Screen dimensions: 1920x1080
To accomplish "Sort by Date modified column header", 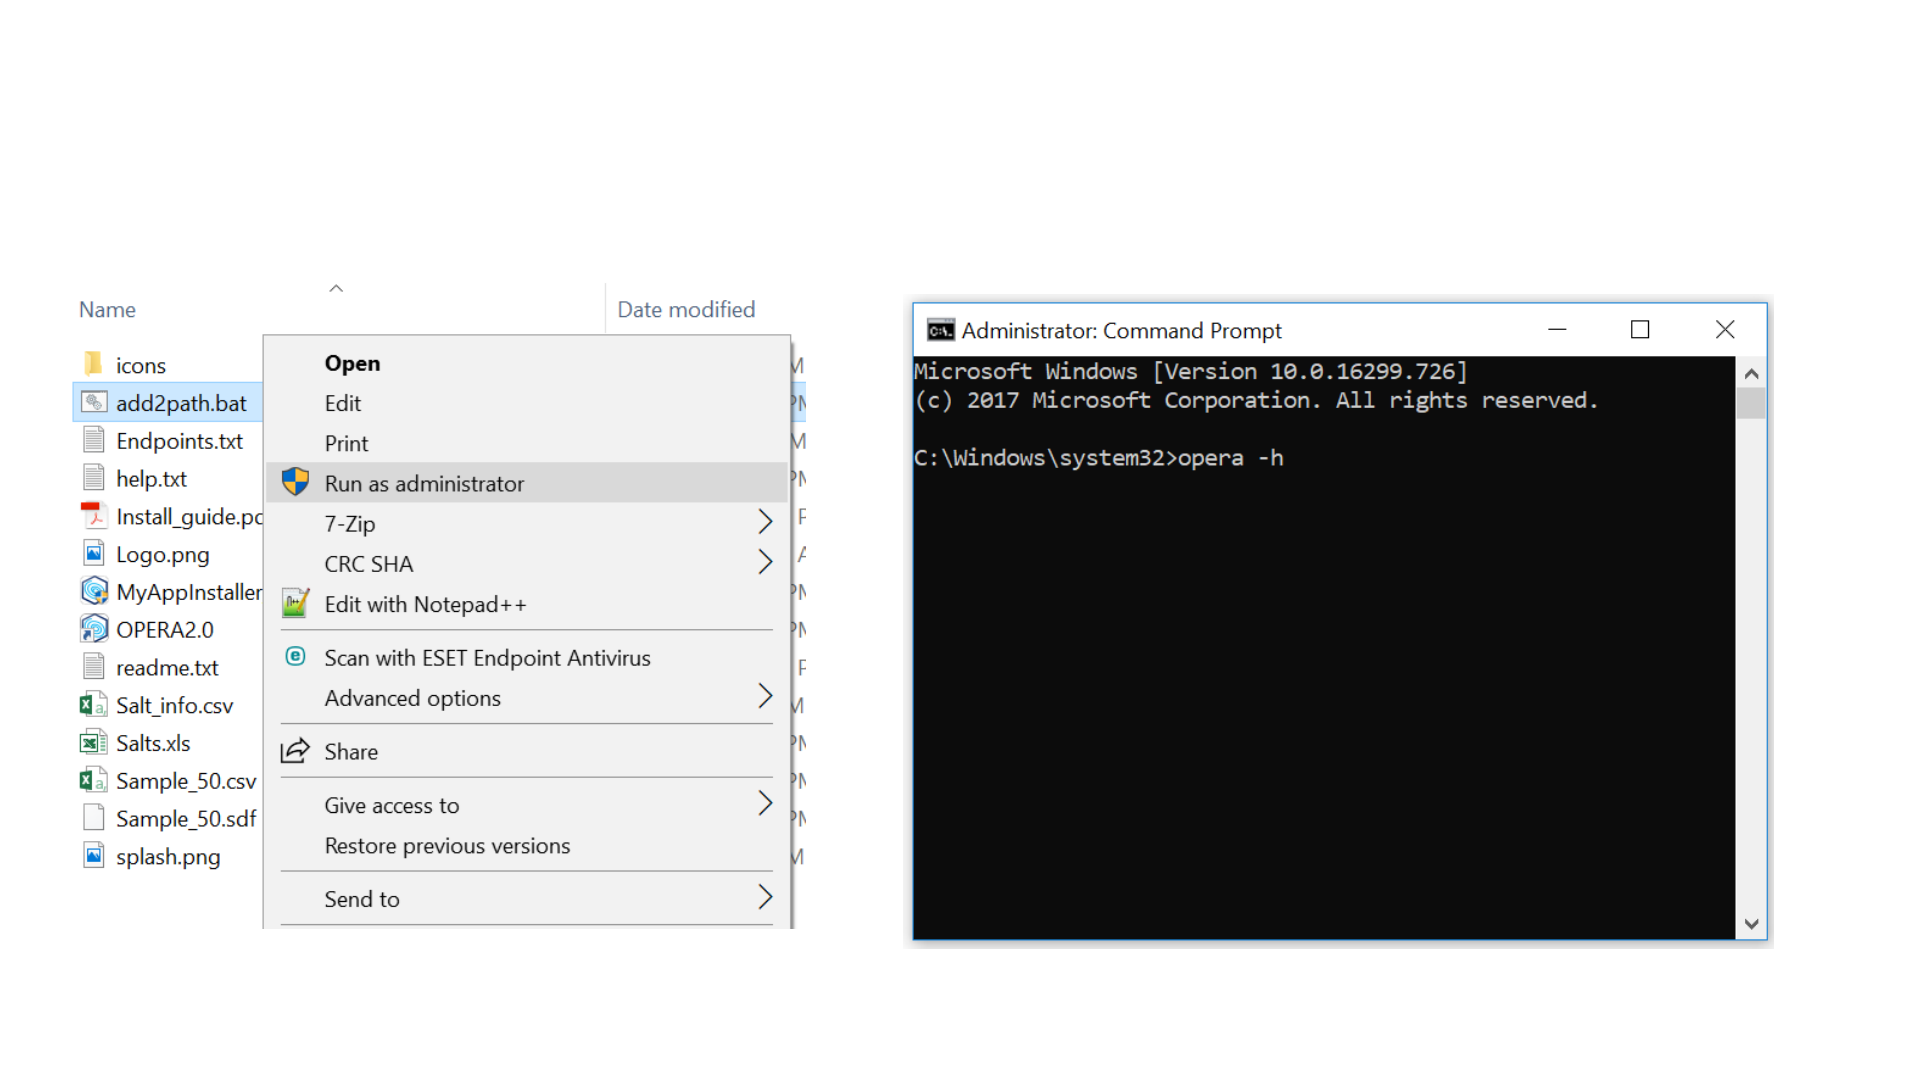I will click(x=686, y=310).
